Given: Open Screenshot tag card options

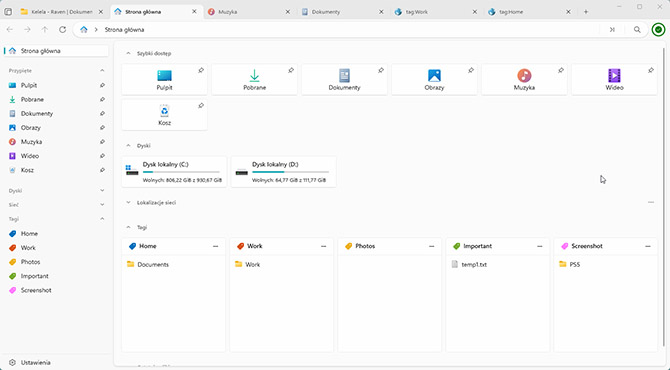Looking at the screenshot, I should 648,246.
